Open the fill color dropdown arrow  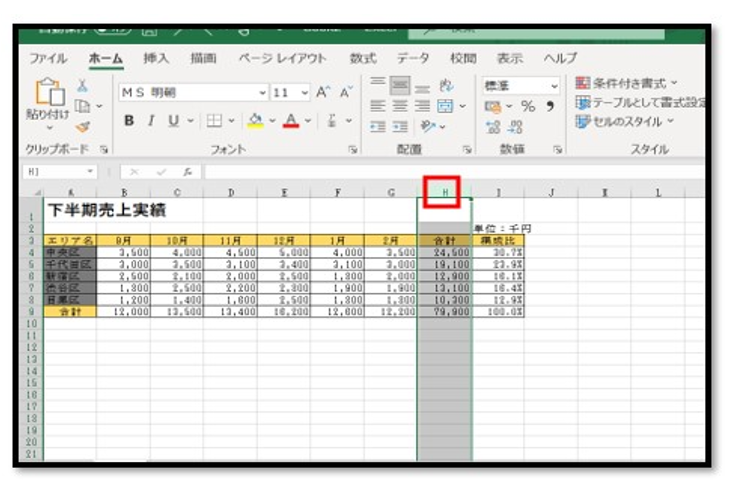click(272, 121)
